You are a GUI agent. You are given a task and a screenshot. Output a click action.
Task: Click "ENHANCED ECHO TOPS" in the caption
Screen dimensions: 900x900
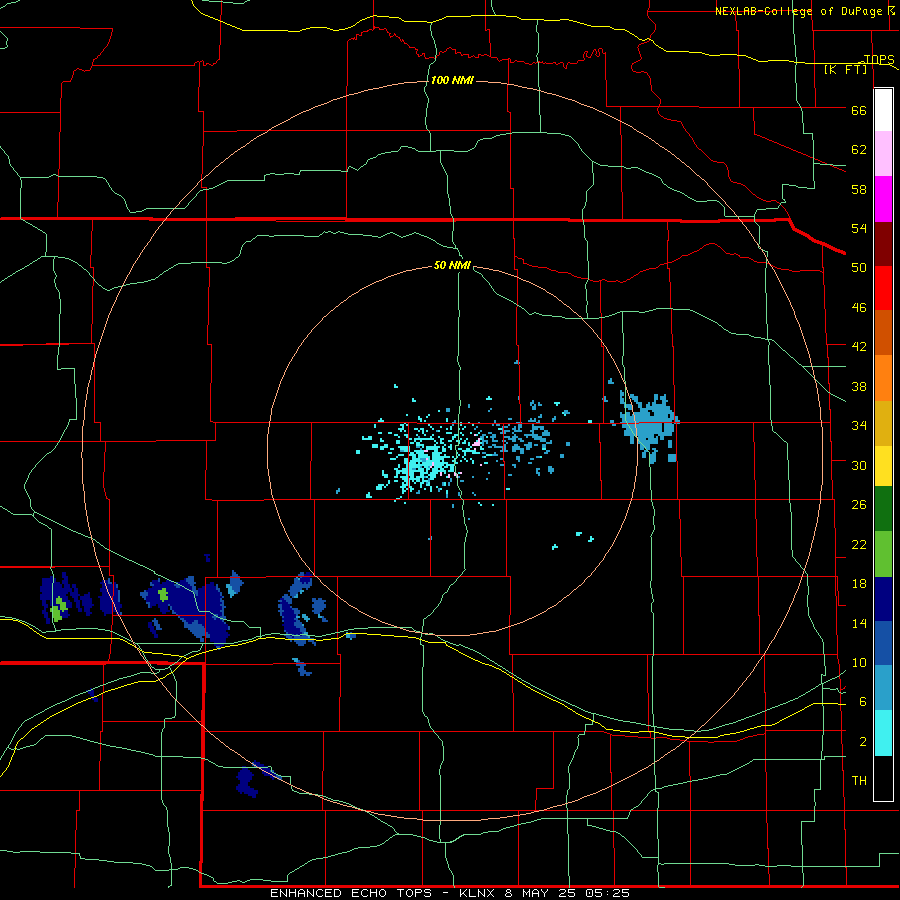tap(351, 893)
